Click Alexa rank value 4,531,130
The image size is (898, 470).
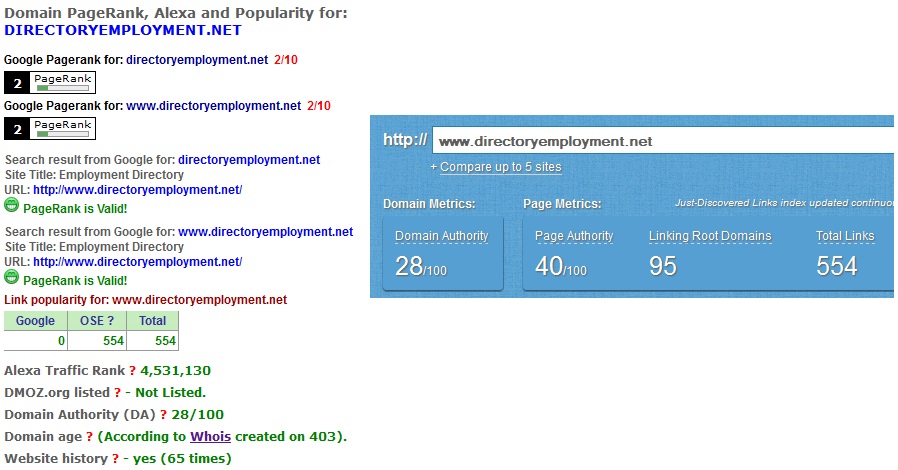pos(175,370)
